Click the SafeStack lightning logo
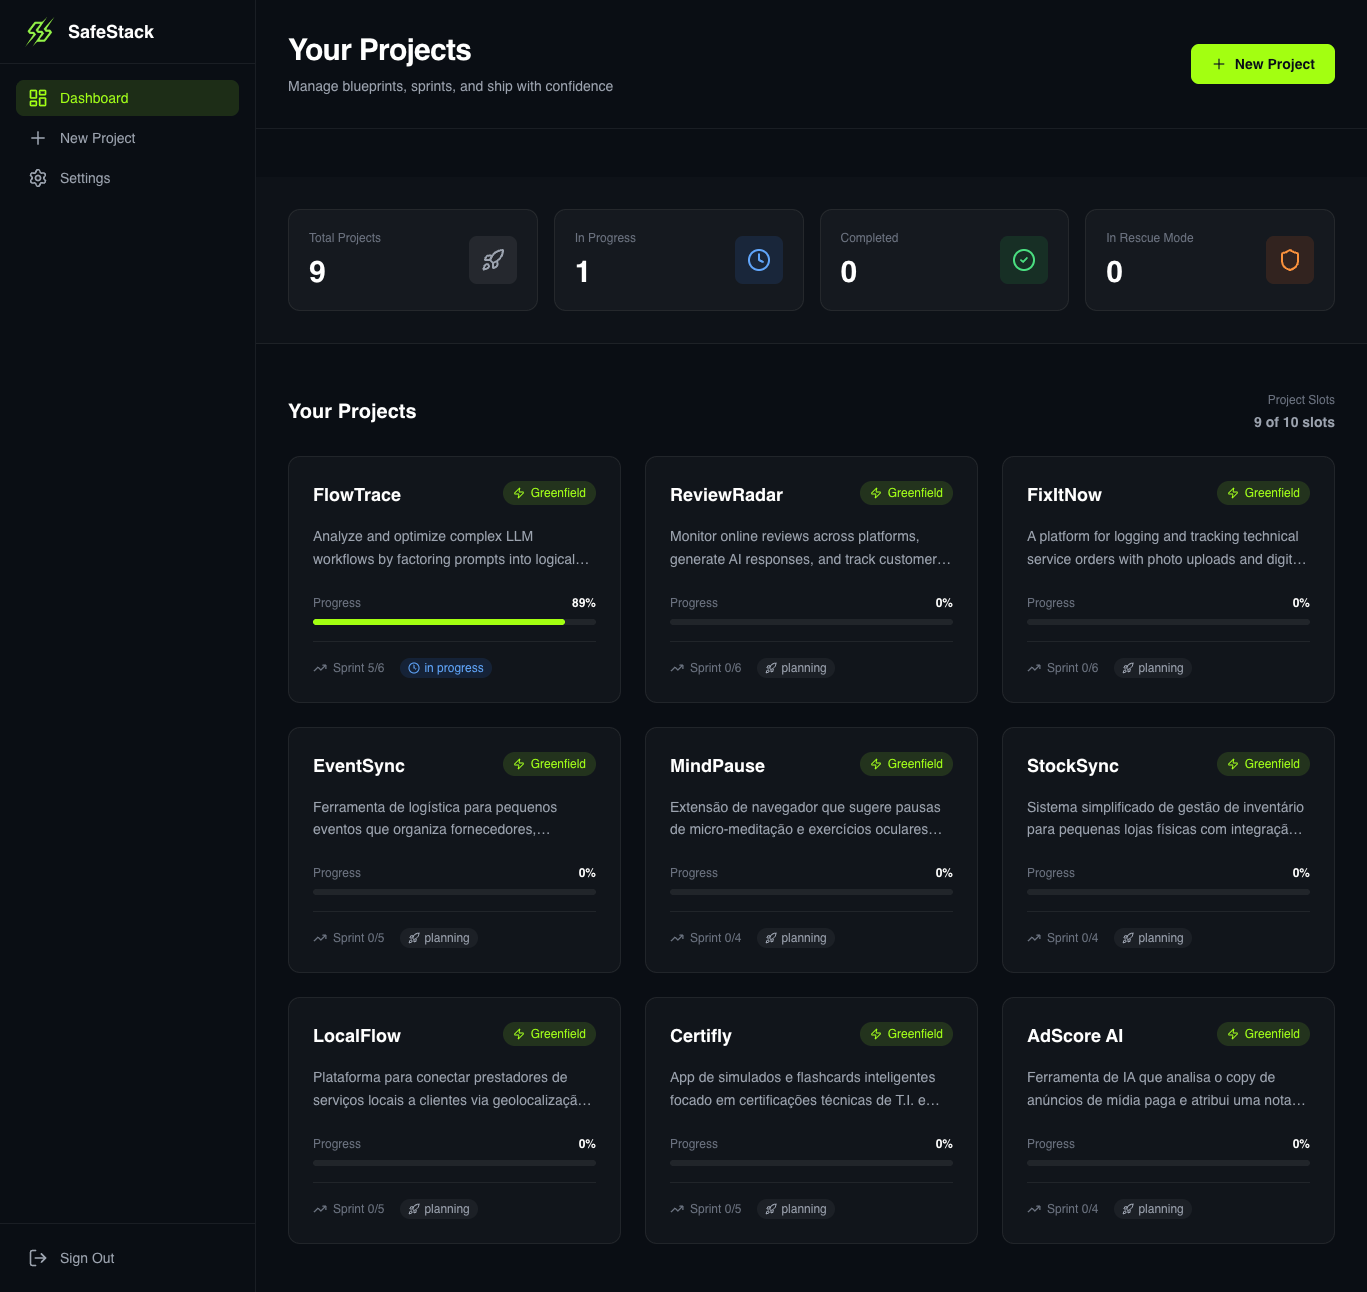1367x1292 pixels. coord(39,31)
